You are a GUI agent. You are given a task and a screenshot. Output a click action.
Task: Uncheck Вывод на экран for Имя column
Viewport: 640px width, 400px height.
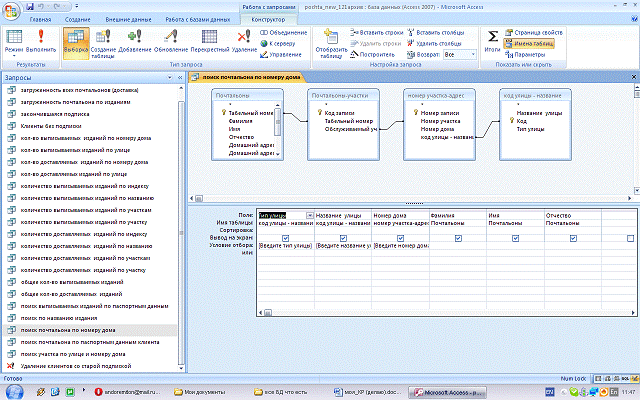tap(516, 238)
